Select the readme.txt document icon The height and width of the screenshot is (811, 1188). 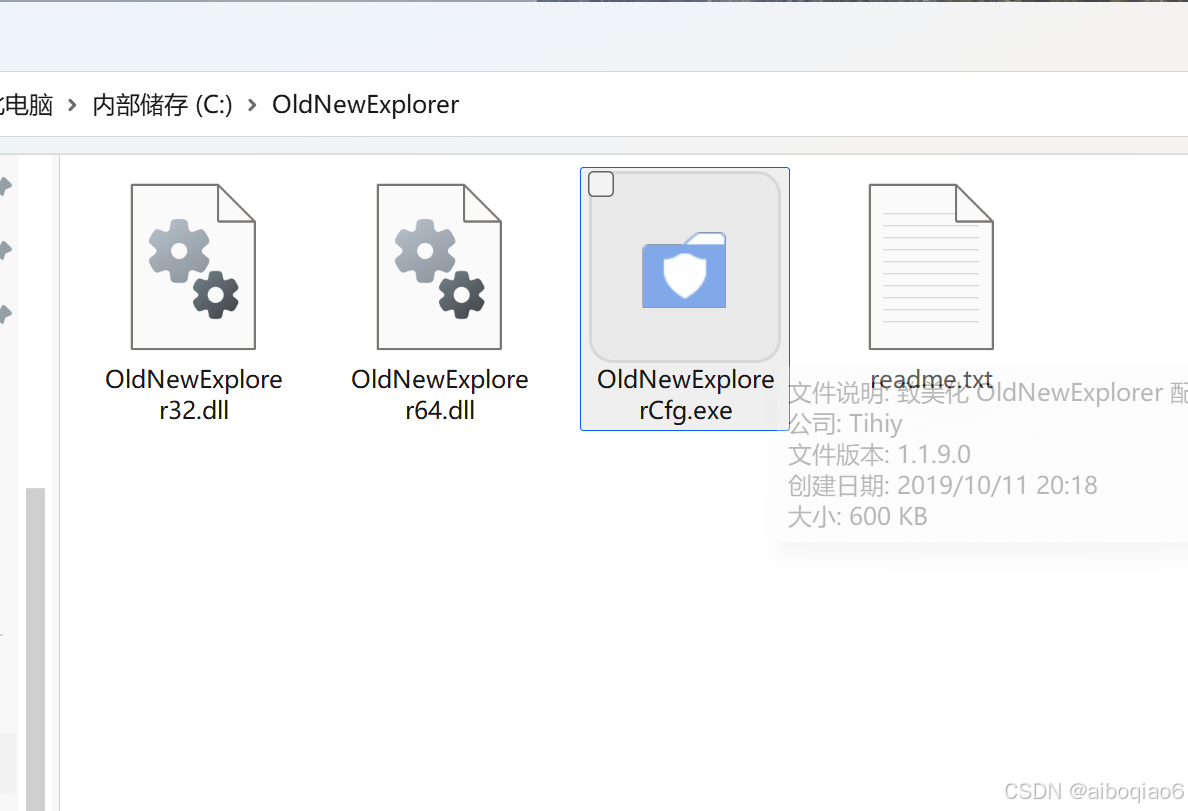point(931,267)
